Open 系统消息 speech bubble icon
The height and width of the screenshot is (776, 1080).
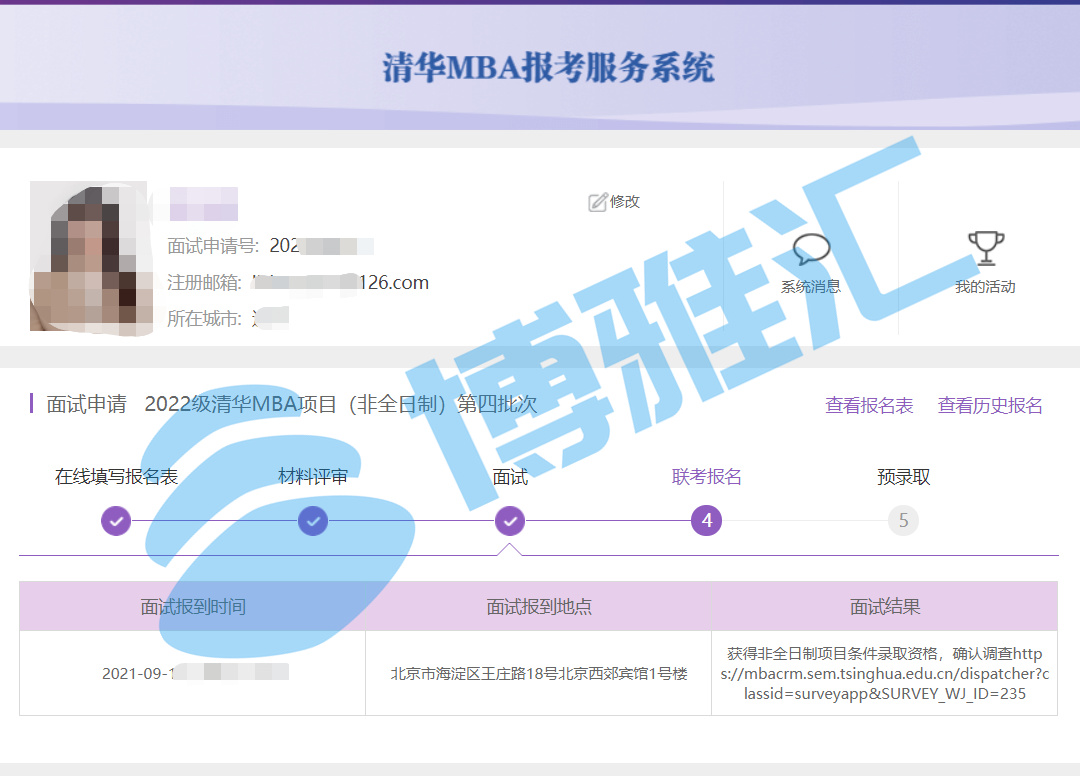click(x=811, y=249)
